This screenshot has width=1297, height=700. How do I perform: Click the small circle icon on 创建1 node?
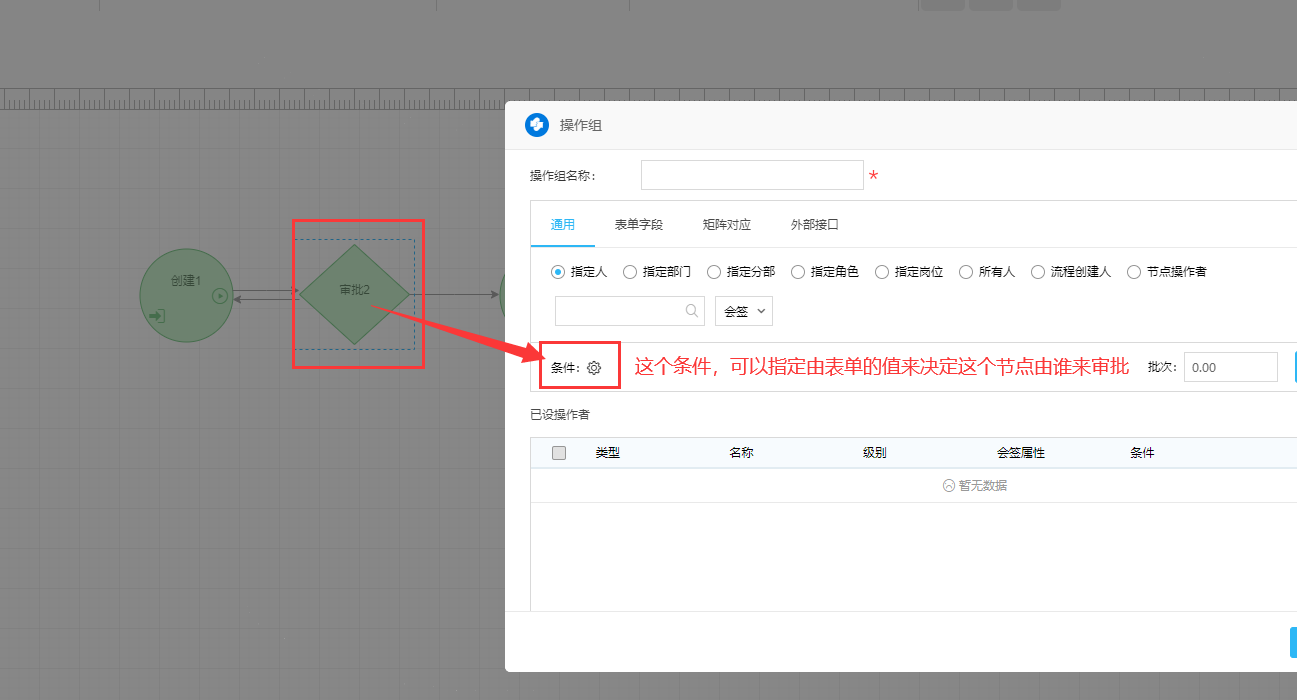218,295
